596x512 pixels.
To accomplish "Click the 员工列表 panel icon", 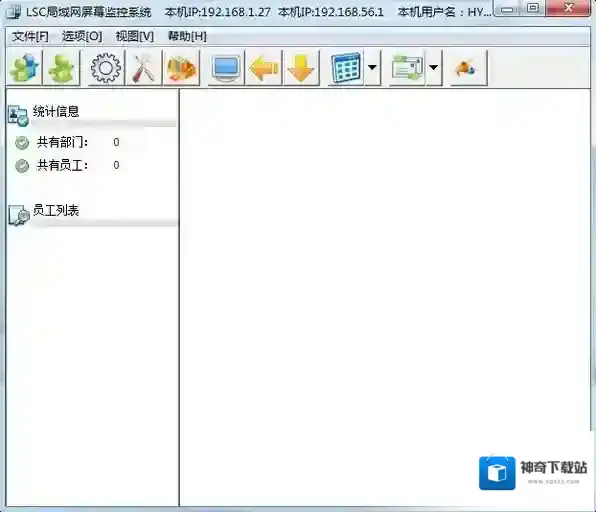I will [x=19, y=216].
